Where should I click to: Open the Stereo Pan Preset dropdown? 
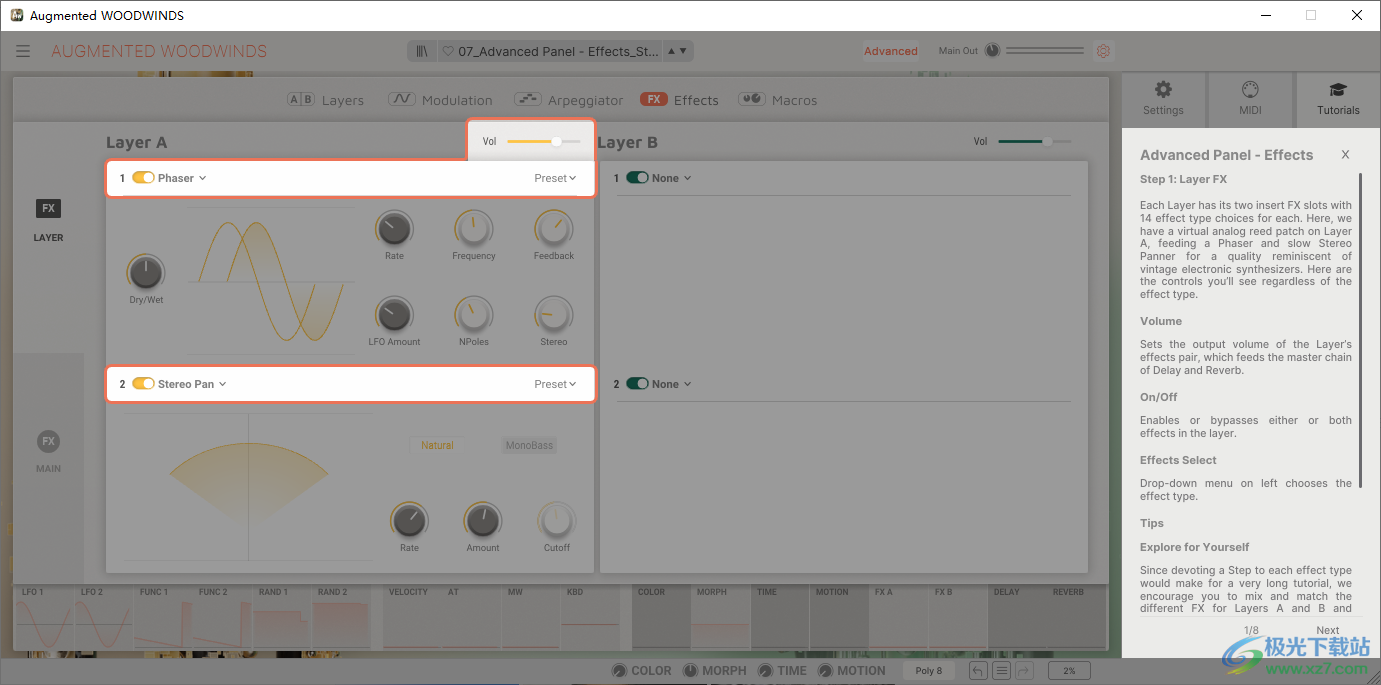pos(555,384)
